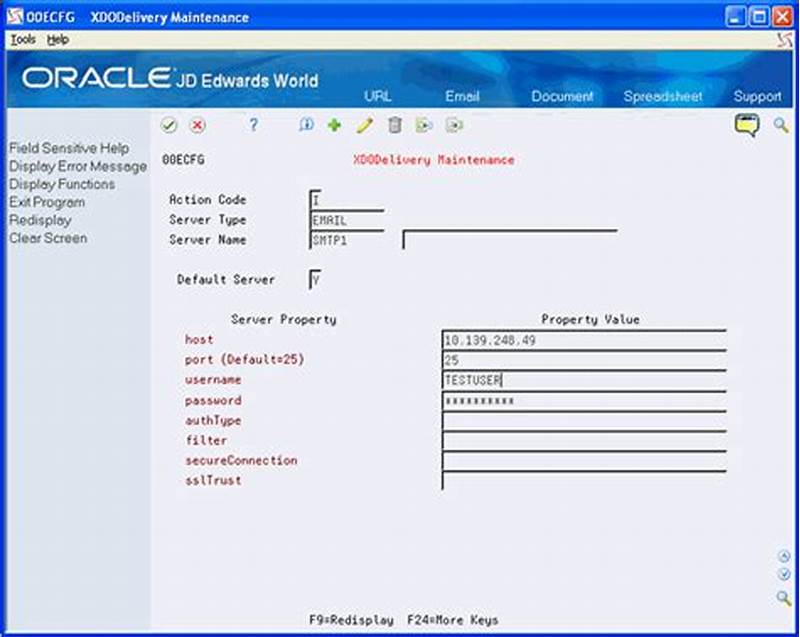Select the pencil edit icon
Image resolution: width=800 pixels, height=637 pixels.
pyautogui.click(x=365, y=125)
